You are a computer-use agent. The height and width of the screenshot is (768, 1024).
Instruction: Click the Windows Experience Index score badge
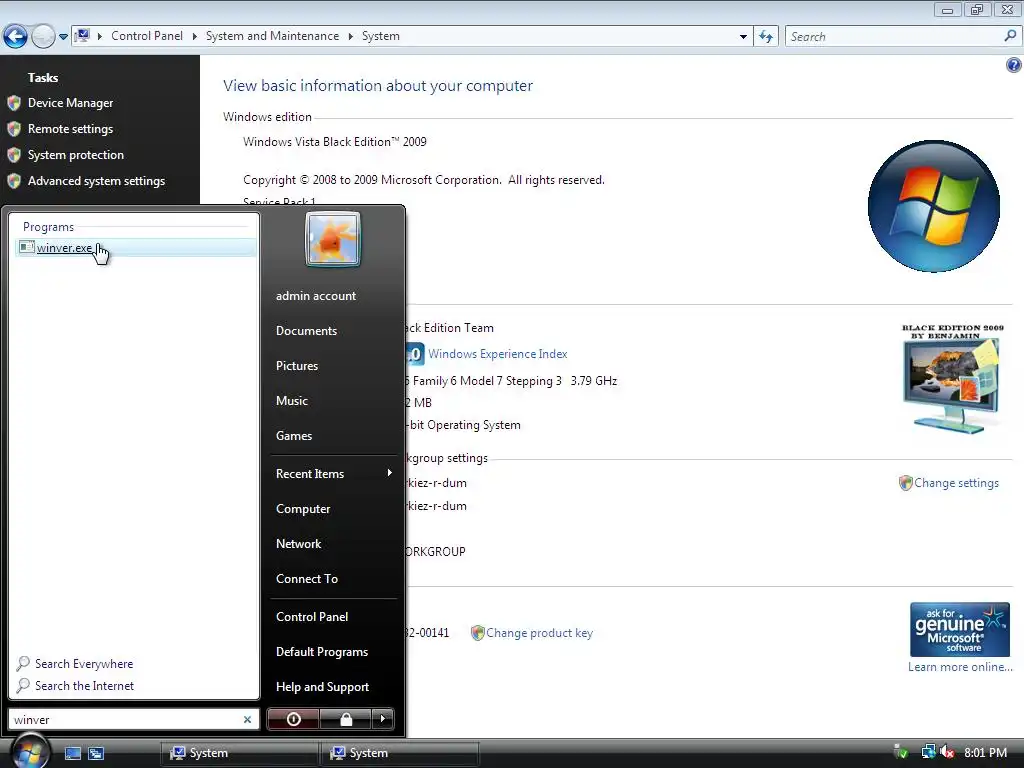tap(415, 354)
